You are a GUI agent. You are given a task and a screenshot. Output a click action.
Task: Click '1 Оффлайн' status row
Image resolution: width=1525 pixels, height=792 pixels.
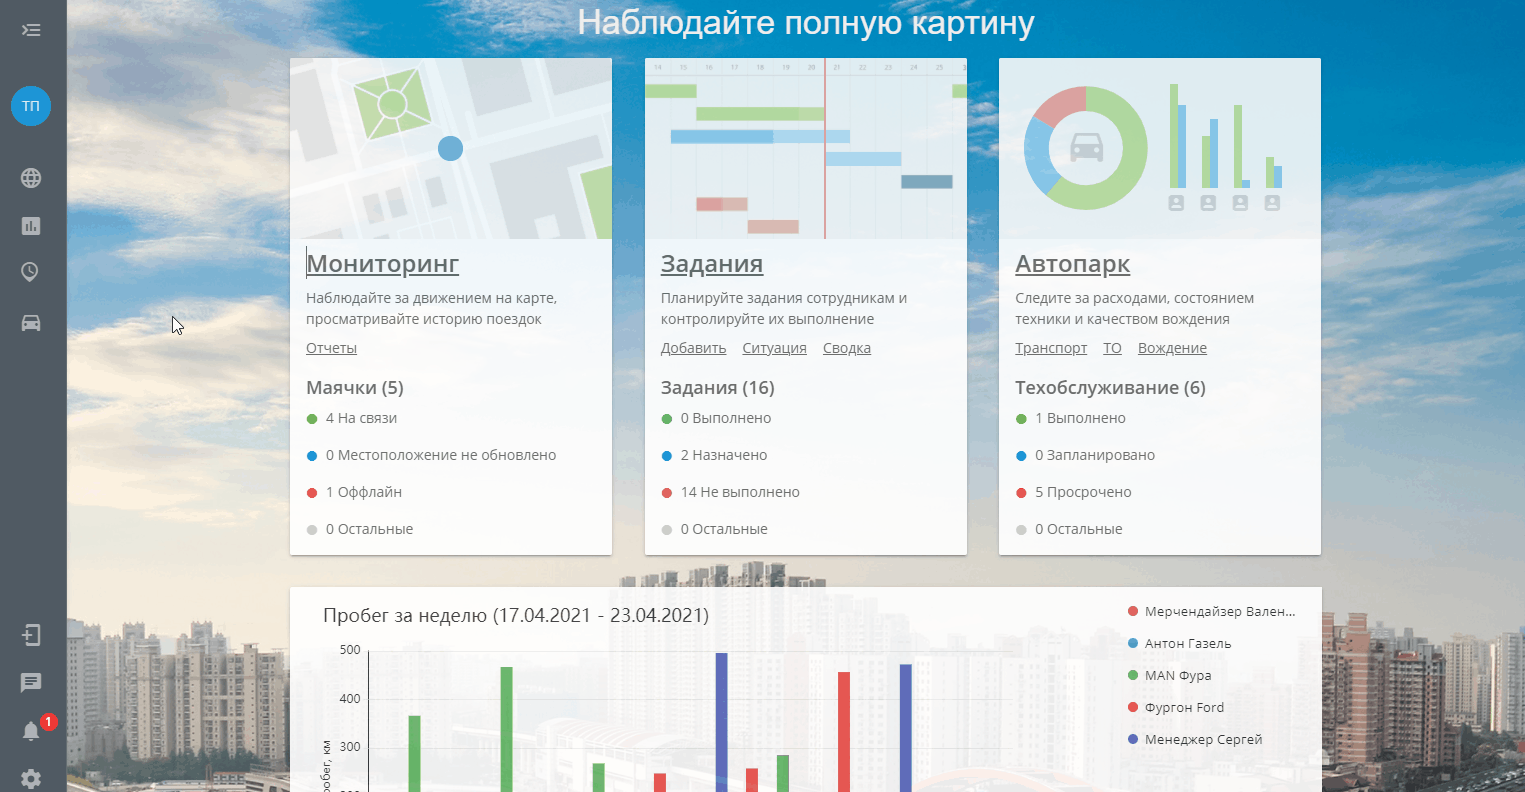pyautogui.click(x=354, y=492)
